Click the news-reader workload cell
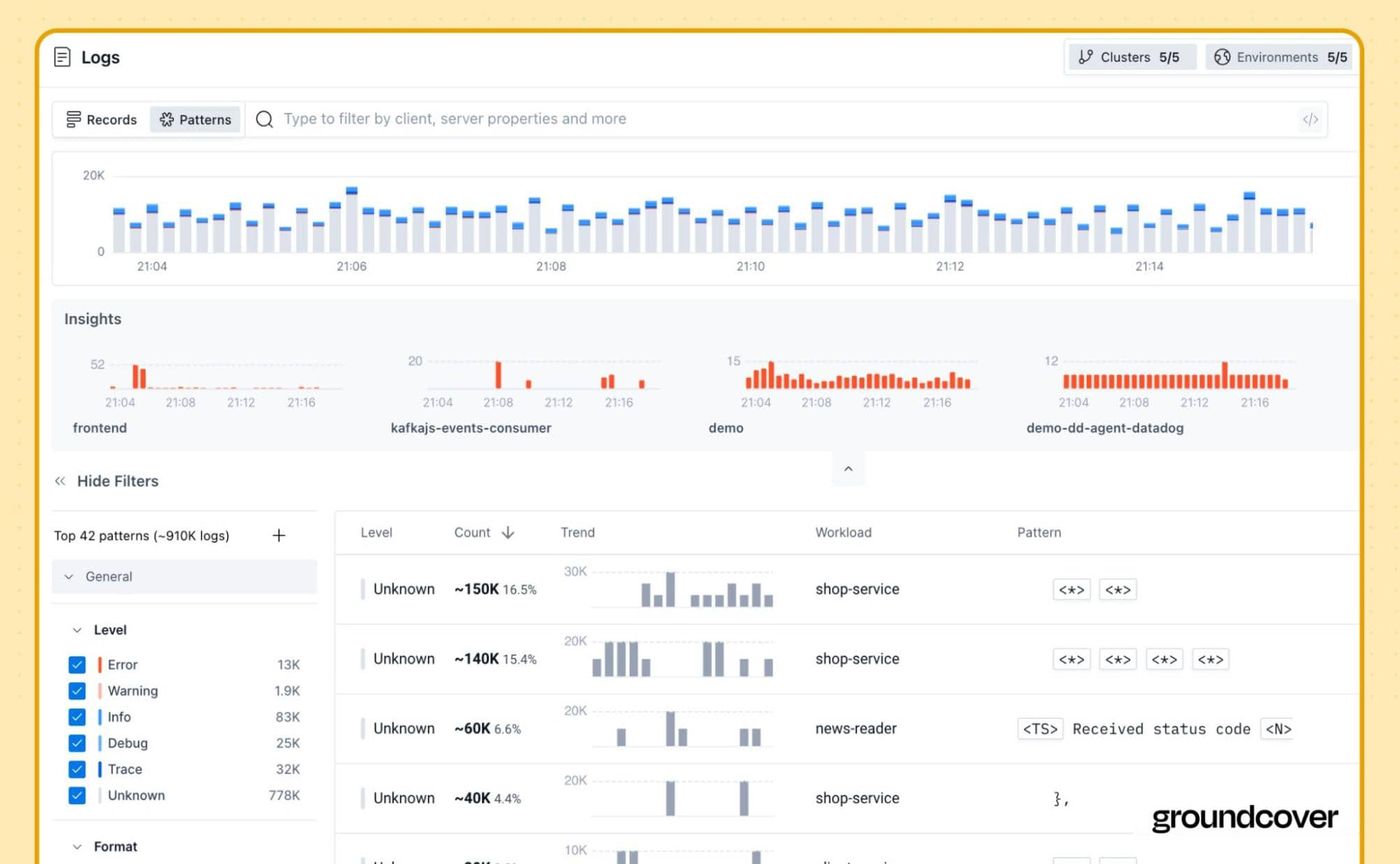Screen dimensions: 1400x864 (856, 728)
